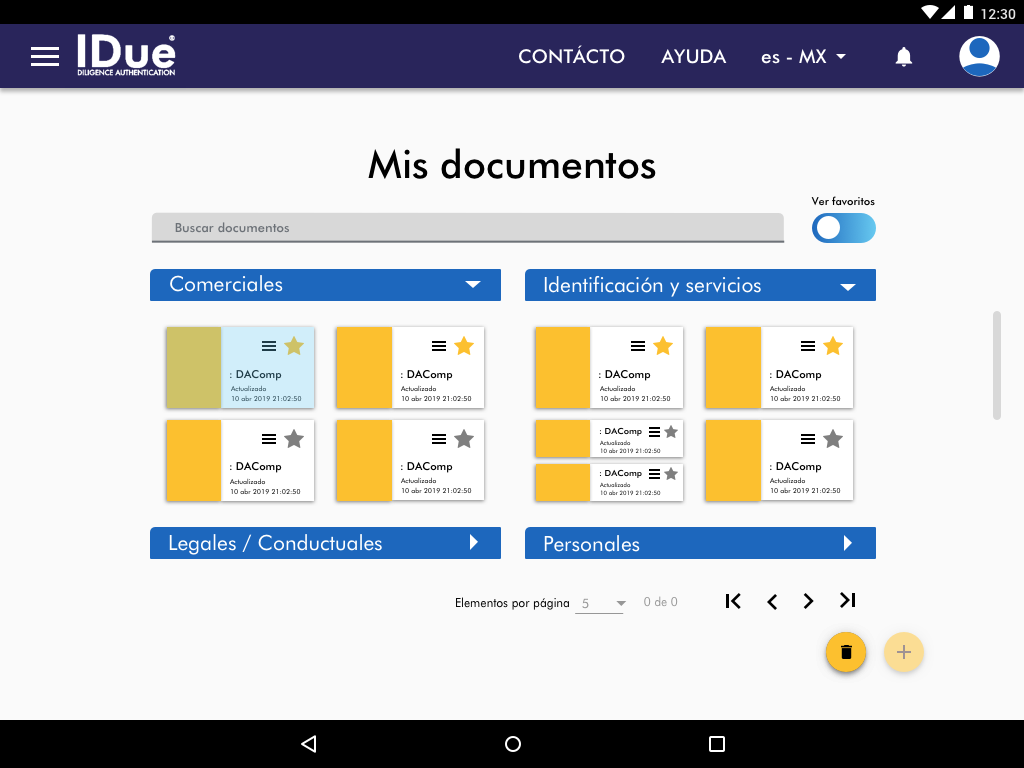Click the Buscar documentos search field
1024x768 pixels.
click(467, 228)
